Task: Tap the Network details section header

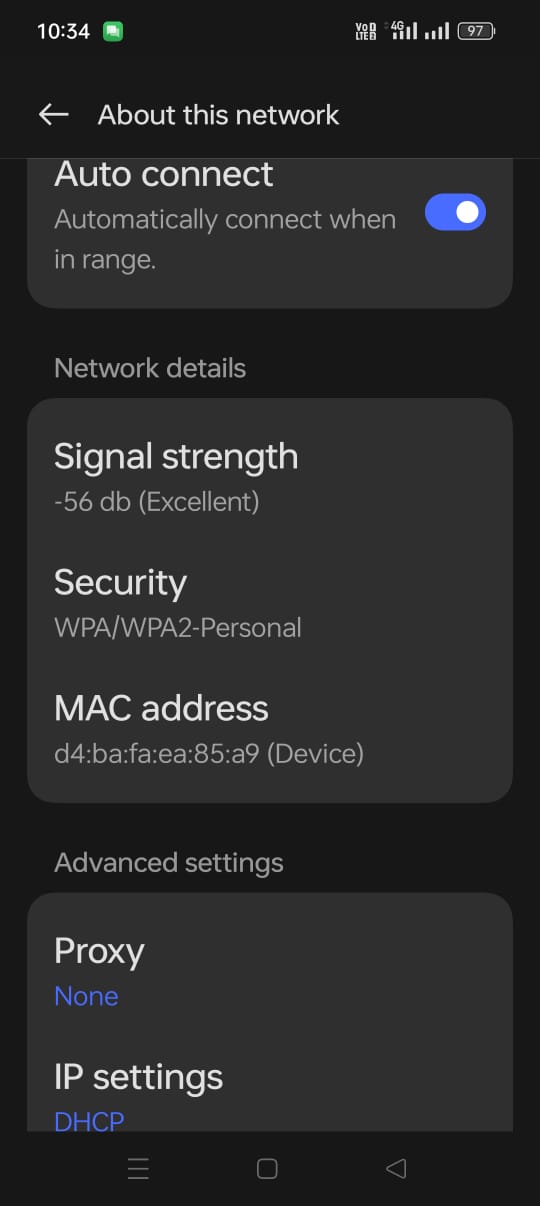Action: tap(150, 368)
